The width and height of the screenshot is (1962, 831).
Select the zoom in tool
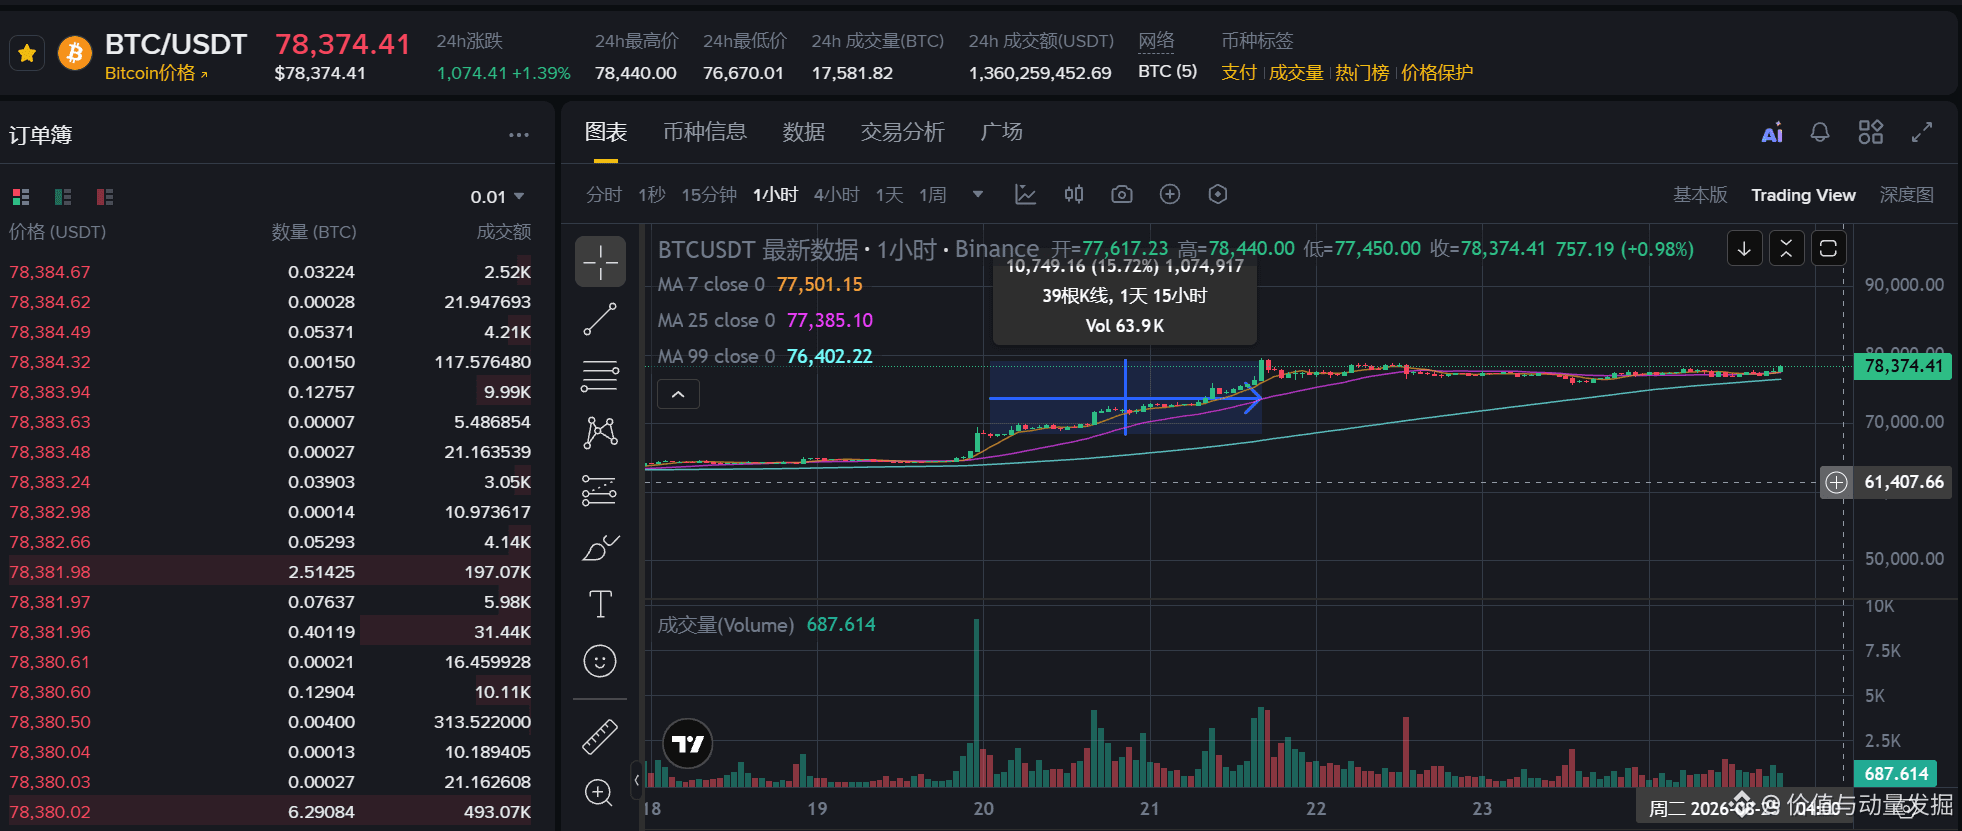tap(600, 793)
